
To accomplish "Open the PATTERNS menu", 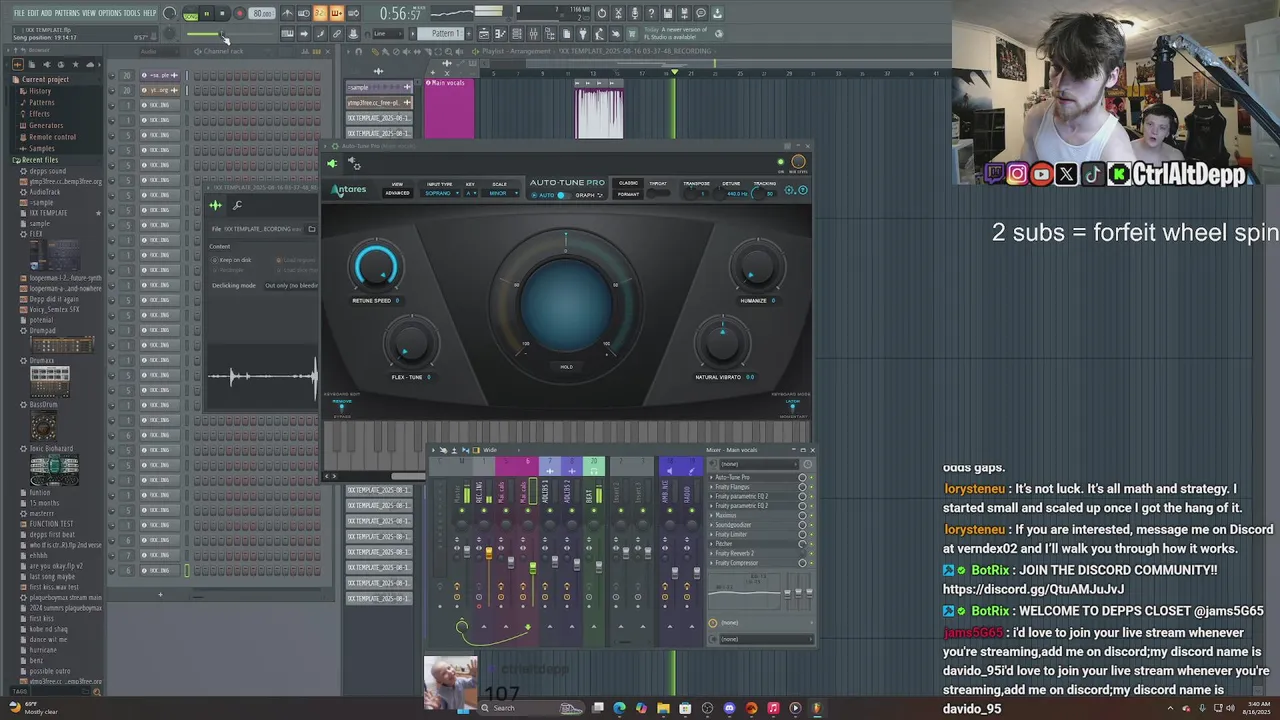I will [x=67, y=13].
